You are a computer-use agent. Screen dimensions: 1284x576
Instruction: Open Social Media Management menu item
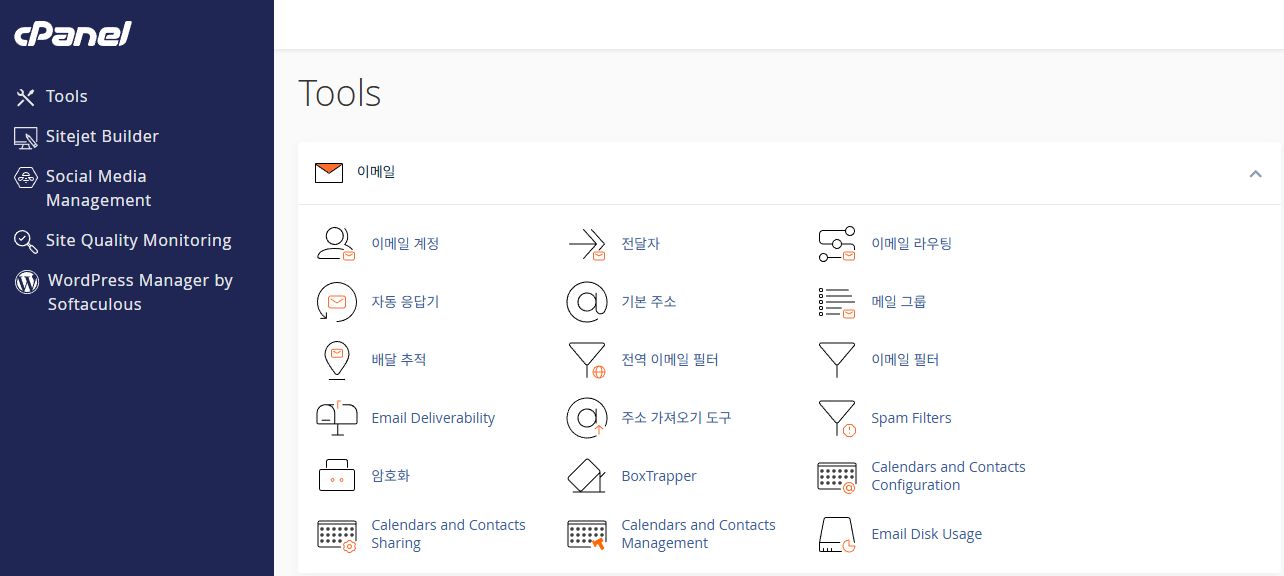point(99,189)
